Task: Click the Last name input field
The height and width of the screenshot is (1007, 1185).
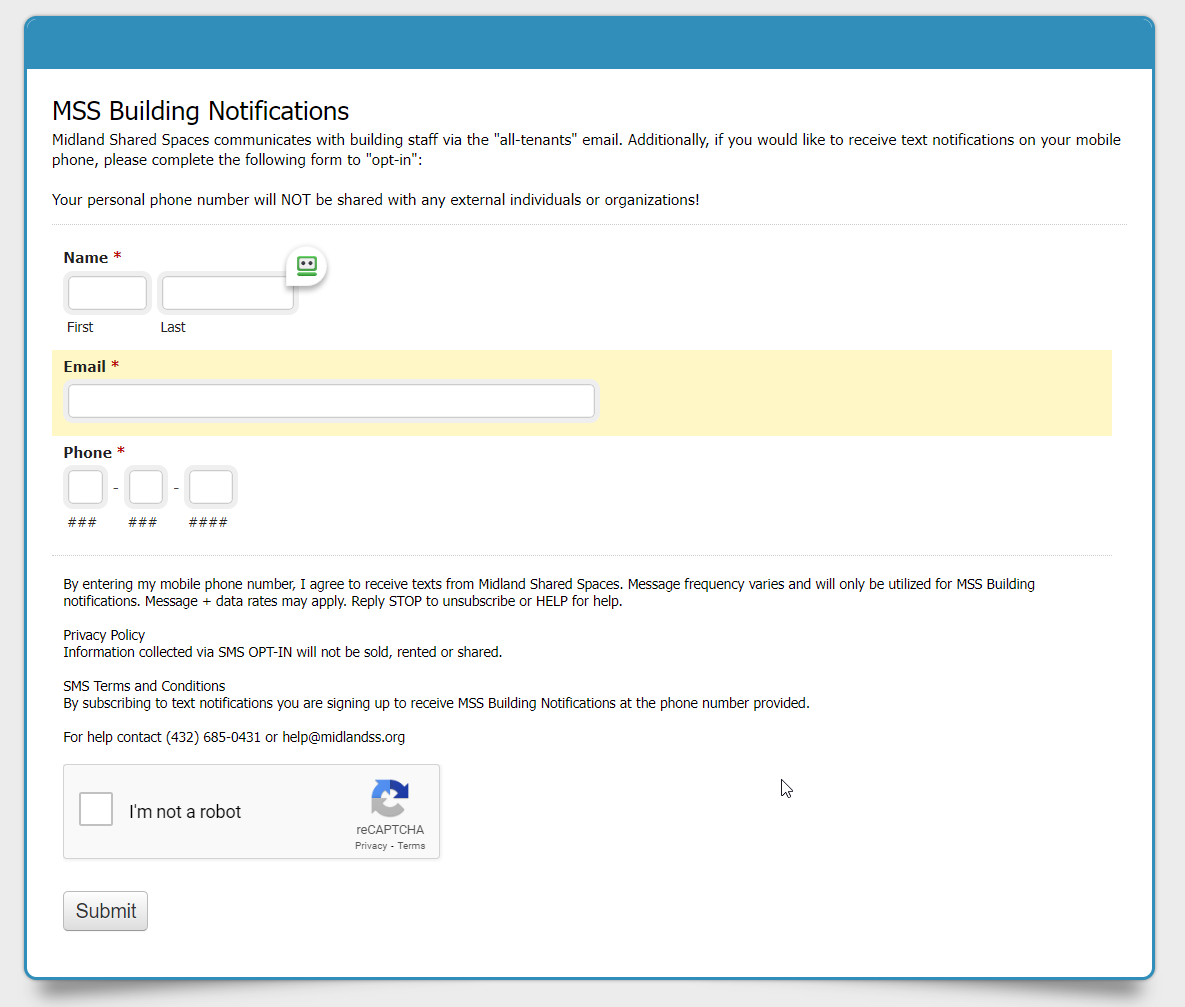Action: 227,293
